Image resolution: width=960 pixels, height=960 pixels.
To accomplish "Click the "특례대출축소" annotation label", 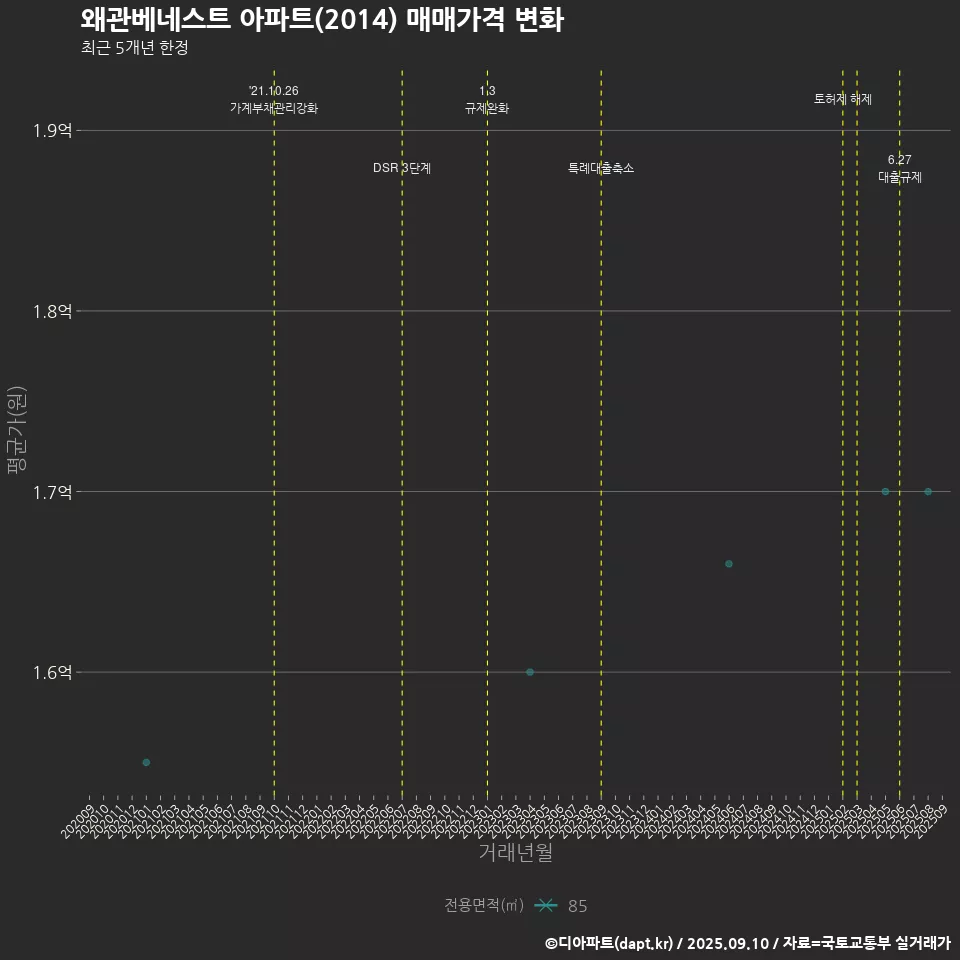I will 601,168.
